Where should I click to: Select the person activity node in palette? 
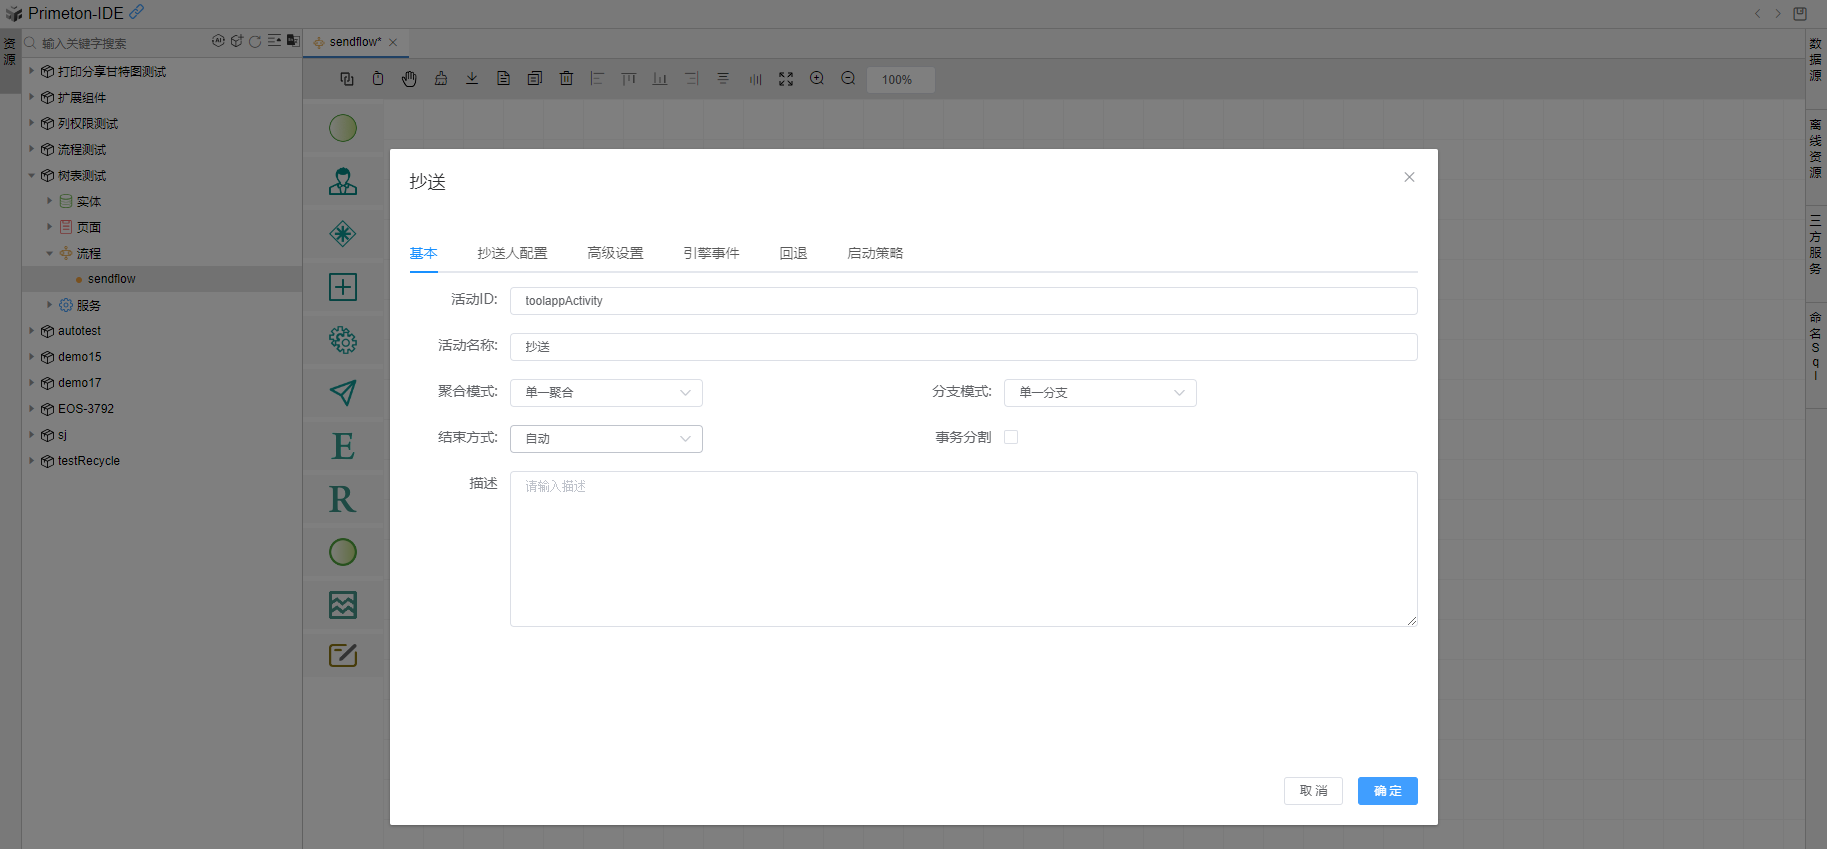pyautogui.click(x=343, y=181)
